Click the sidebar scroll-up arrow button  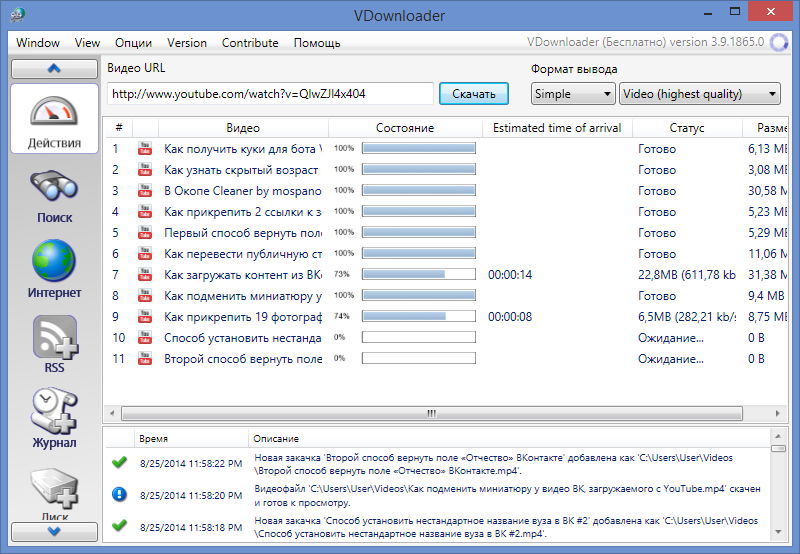tap(54, 68)
